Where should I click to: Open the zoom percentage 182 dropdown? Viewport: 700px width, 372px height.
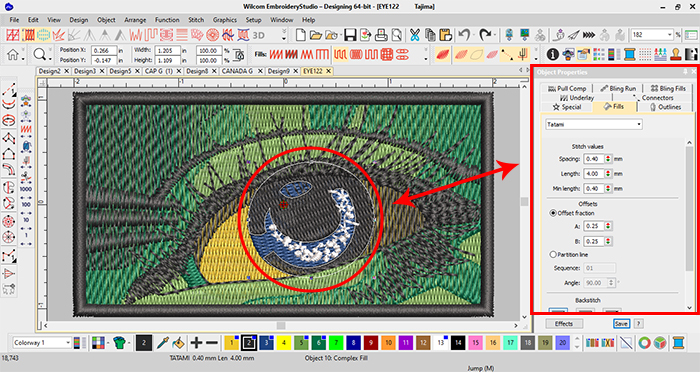(670, 34)
